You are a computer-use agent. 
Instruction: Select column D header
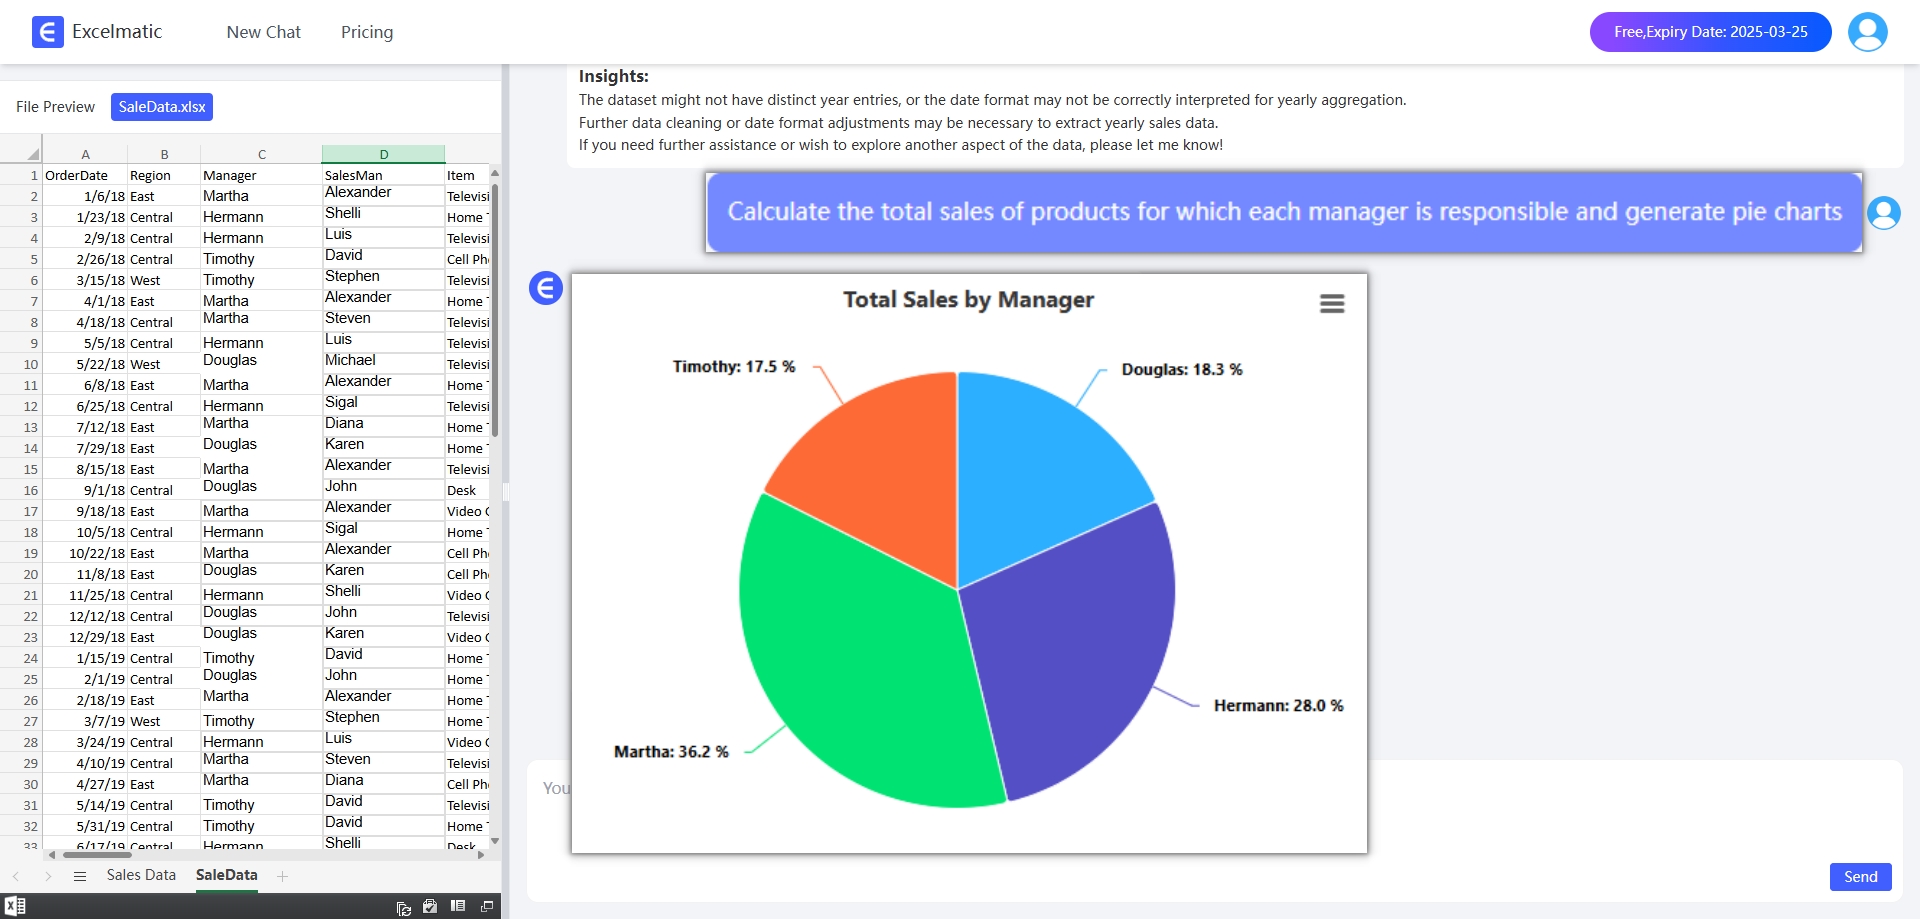[383, 154]
